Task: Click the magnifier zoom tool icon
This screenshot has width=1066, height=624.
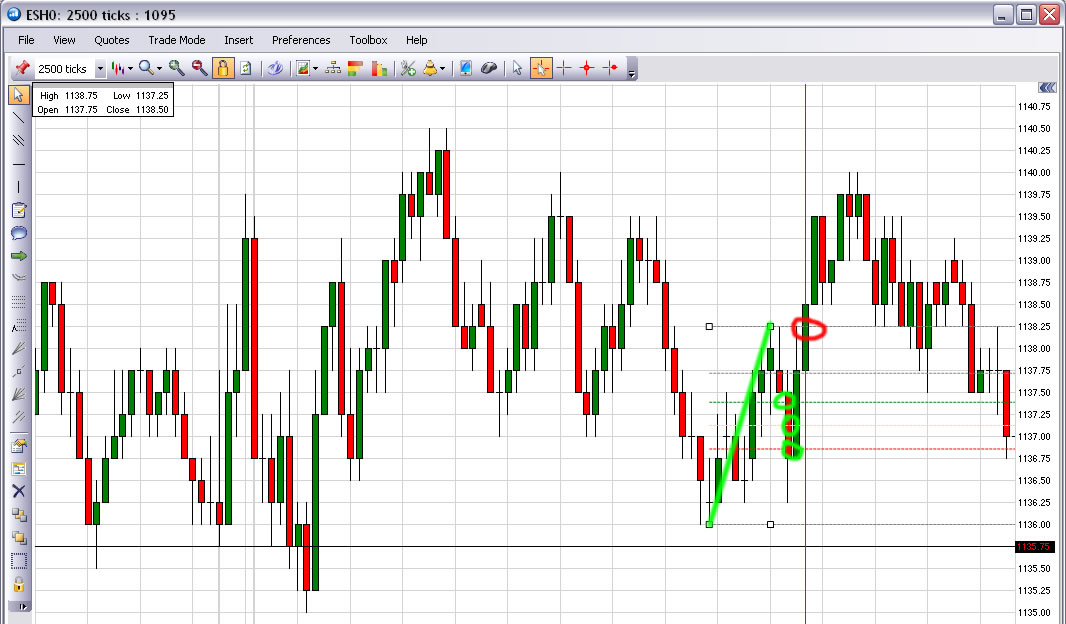Action: [145, 68]
